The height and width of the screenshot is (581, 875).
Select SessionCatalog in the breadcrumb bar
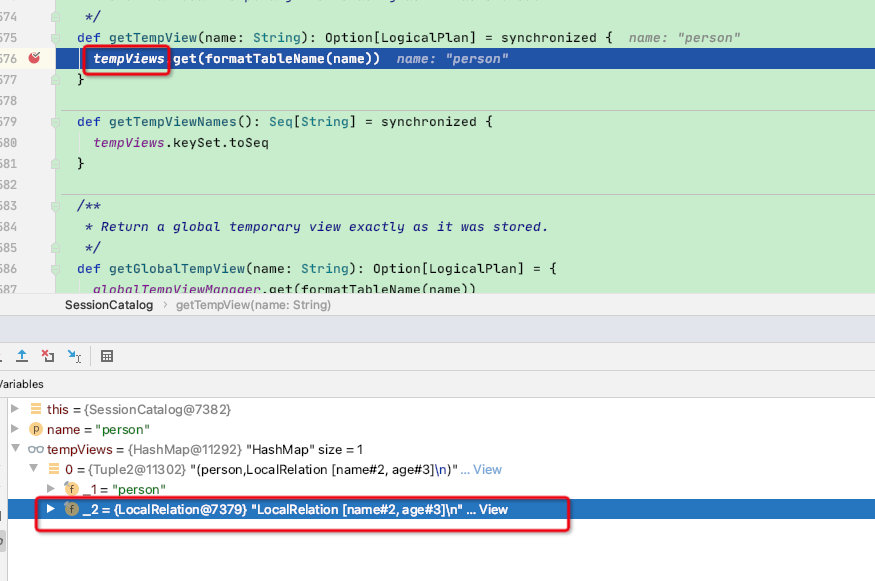coord(109,305)
